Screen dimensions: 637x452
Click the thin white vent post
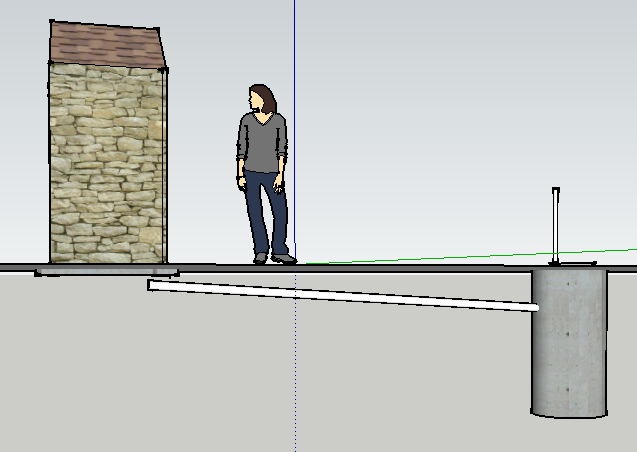click(x=555, y=225)
